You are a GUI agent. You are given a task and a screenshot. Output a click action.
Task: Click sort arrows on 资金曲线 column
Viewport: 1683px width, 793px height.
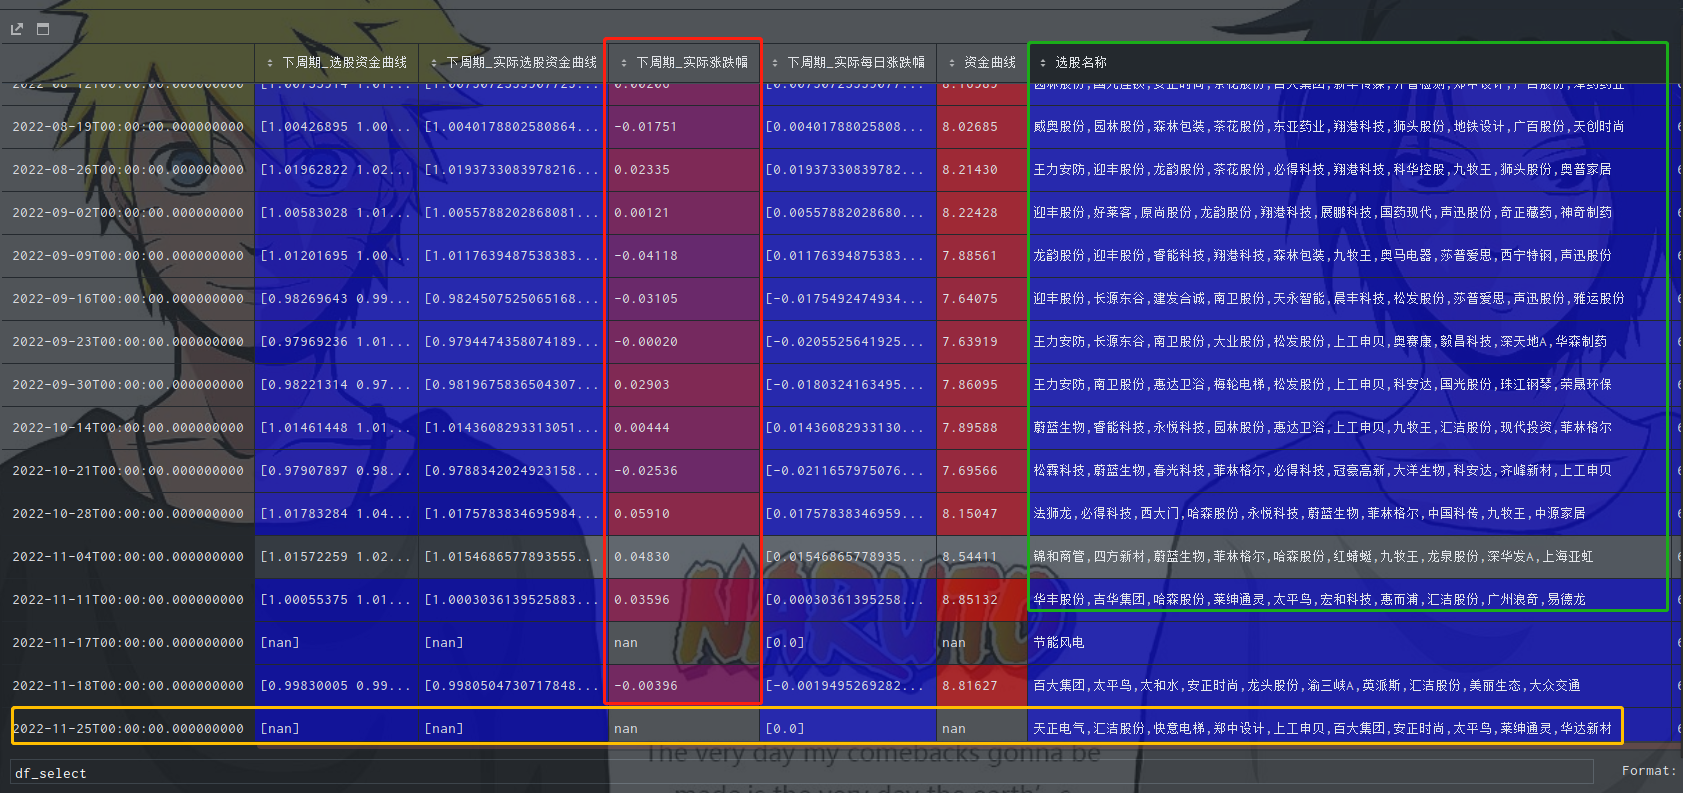(952, 63)
